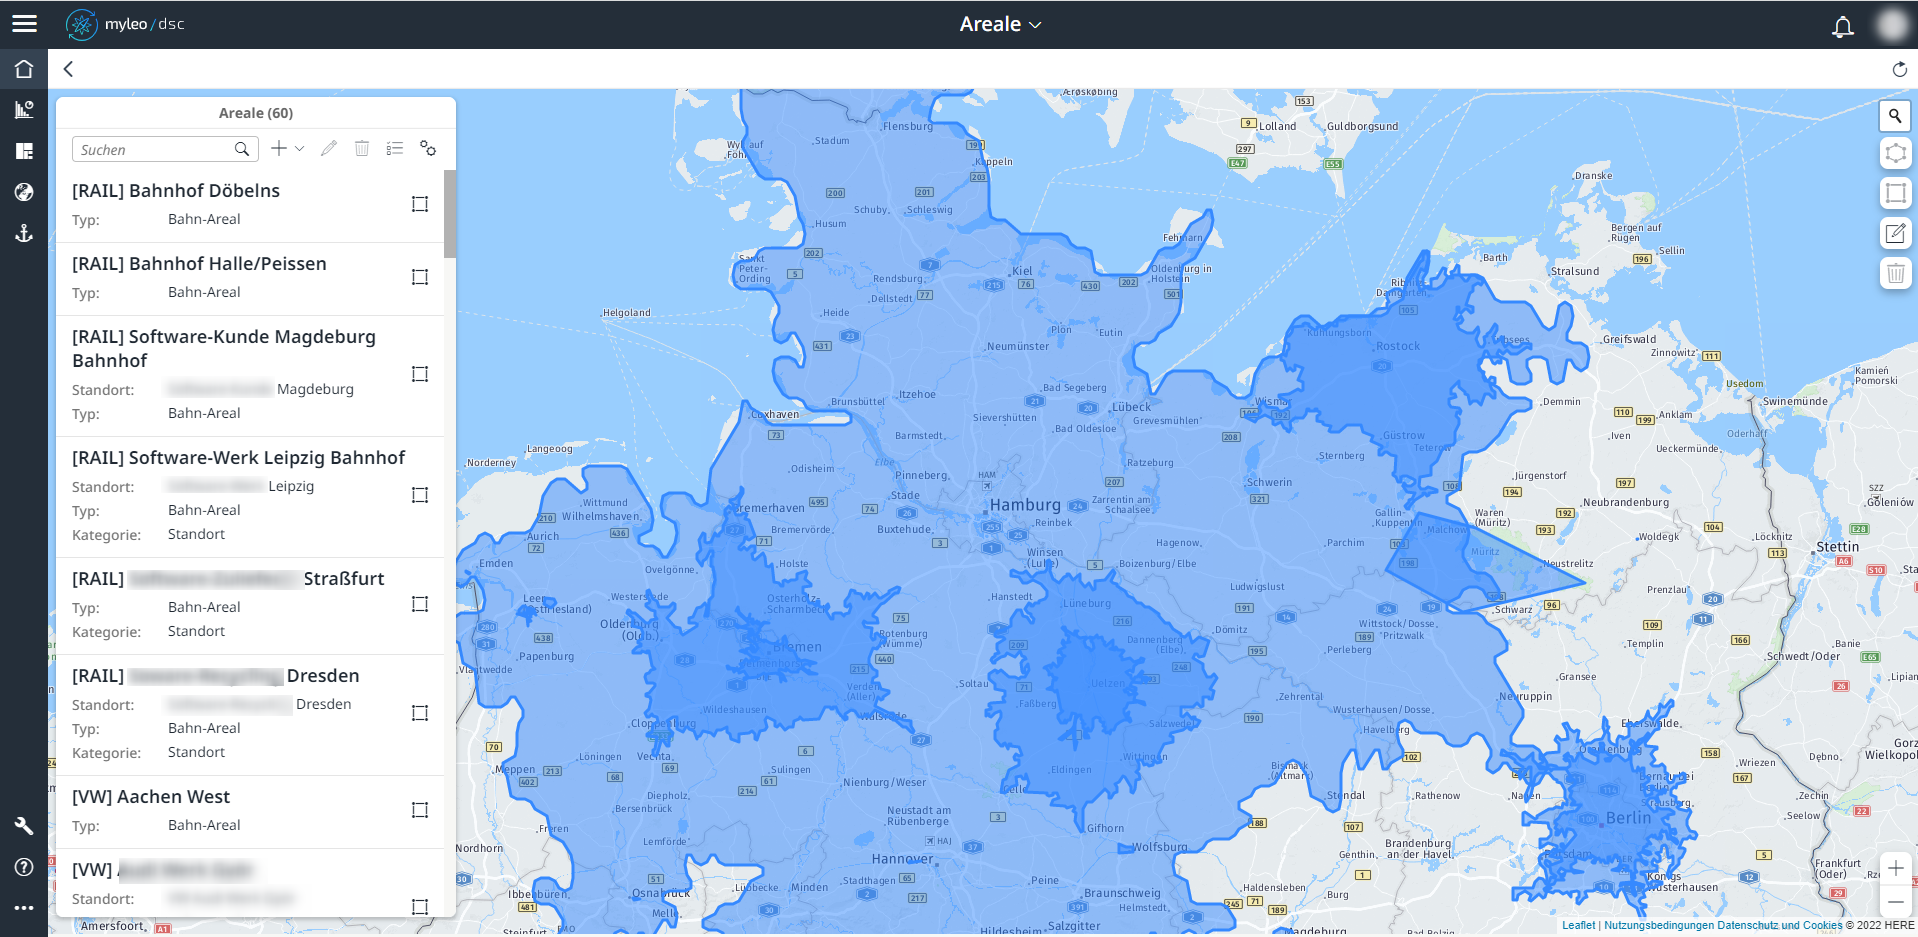This screenshot has height=937, width=1918.
Task: Click the list panel scrollbar thumb
Action: [x=450, y=214]
